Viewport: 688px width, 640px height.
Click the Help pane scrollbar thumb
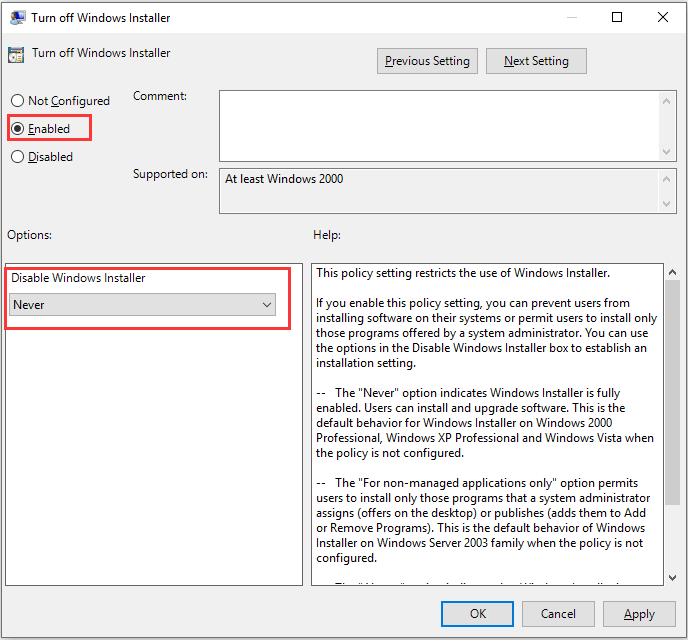[672, 393]
